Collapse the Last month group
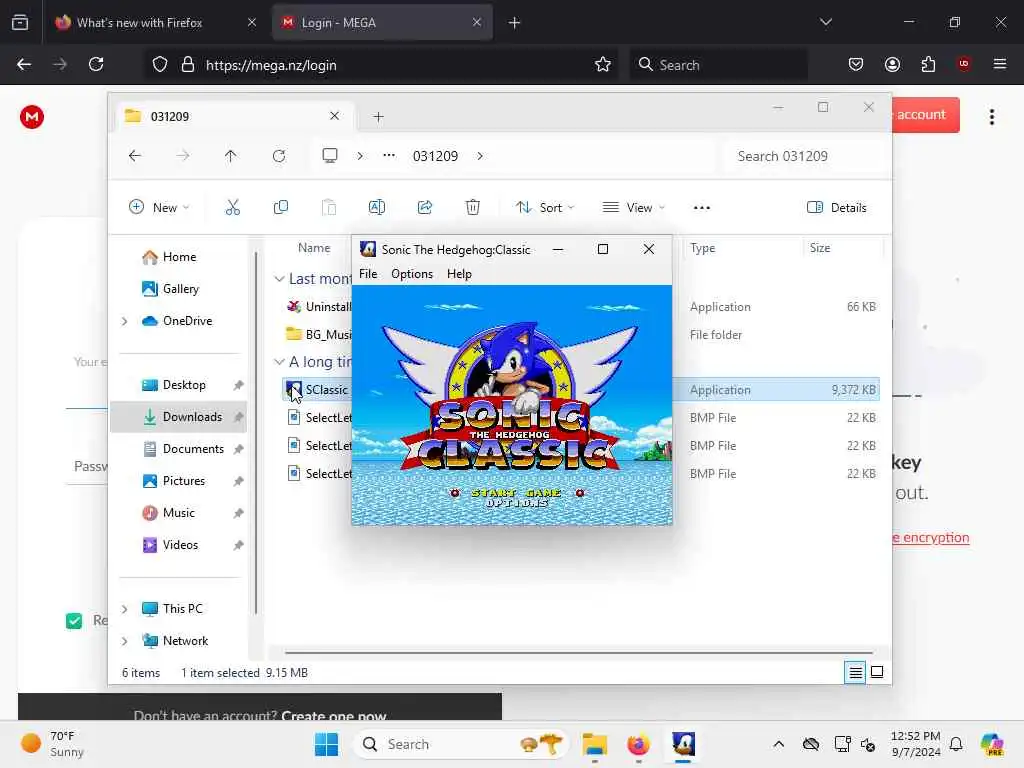 (x=279, y=279)
